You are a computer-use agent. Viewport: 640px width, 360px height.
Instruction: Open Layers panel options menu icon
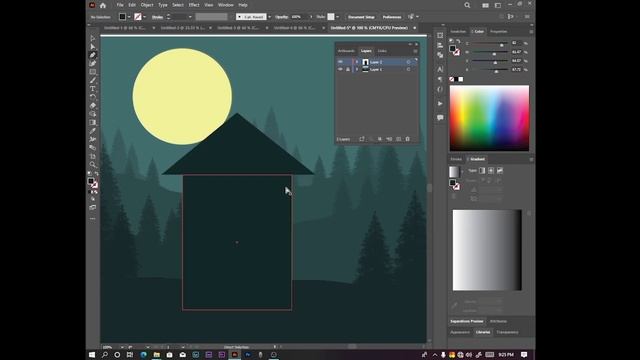pyautogui.click(x=415, y=51)
